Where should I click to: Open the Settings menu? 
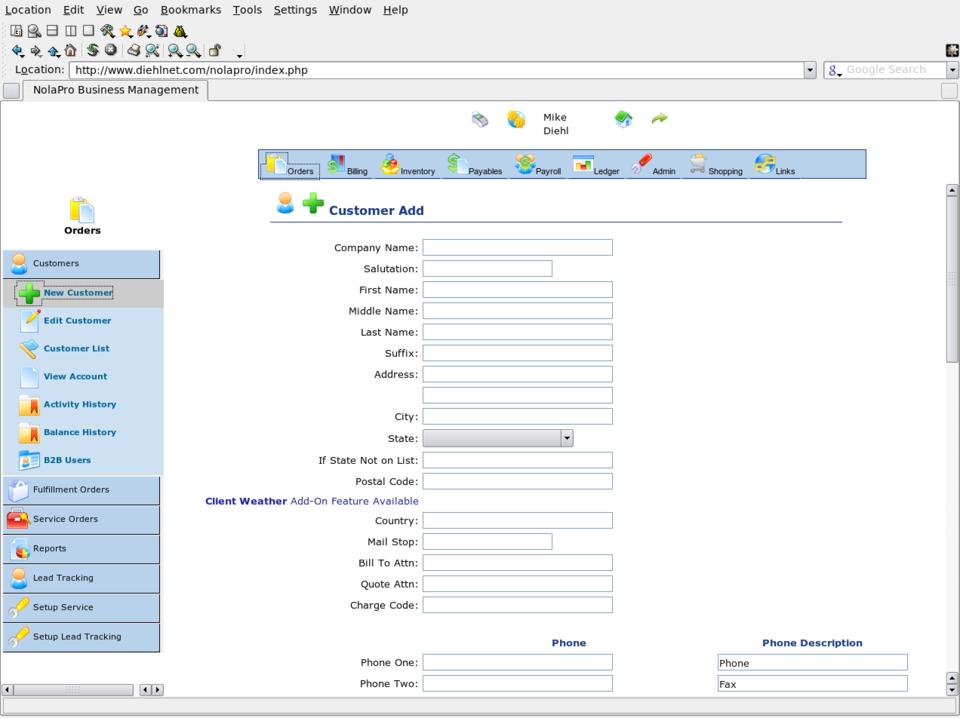tap(295, 10)
